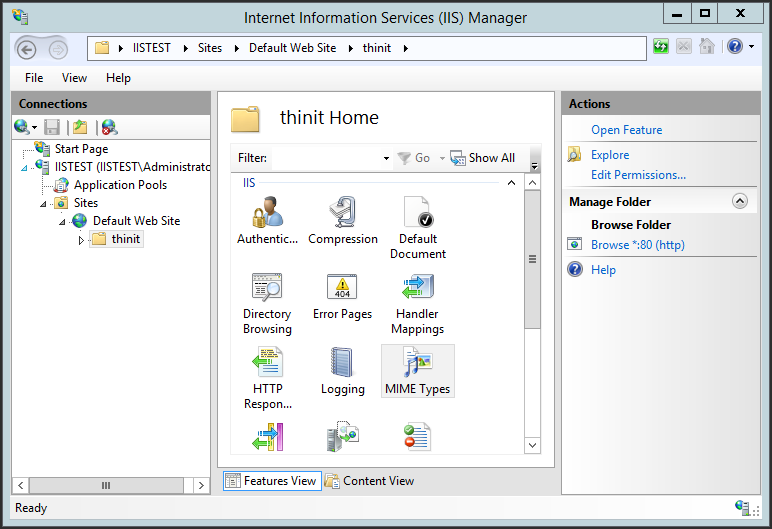Open HTTP Response Headers feature
The width and height of the screenshot is (772, 529).
267,378
